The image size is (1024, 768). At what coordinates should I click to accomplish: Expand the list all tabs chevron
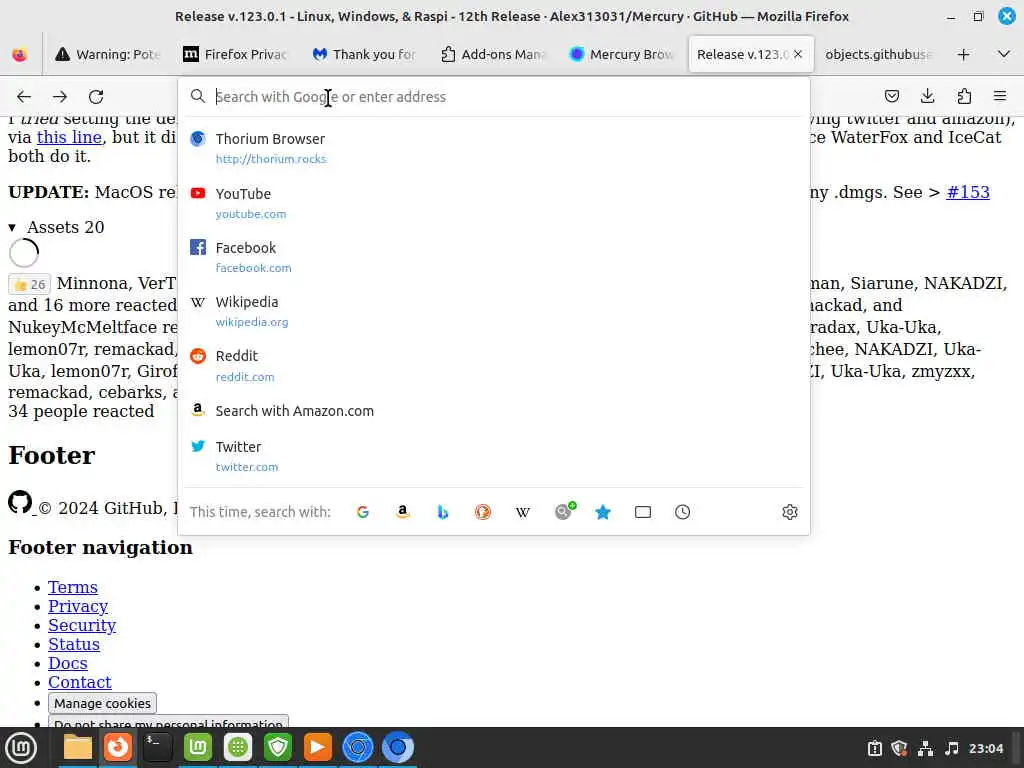point(1004,55)
